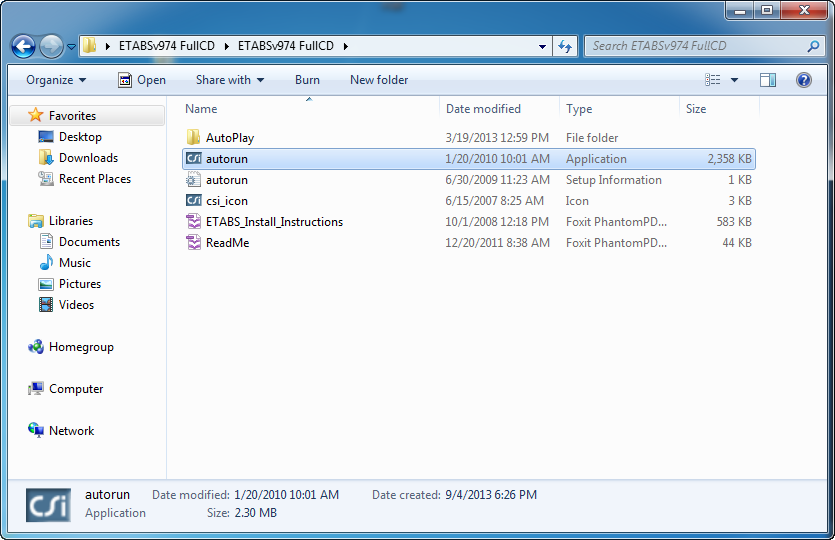Open the recent pages dropdown arrow
Viewport: 835px width, 540px height.
(x=71, y=47)
